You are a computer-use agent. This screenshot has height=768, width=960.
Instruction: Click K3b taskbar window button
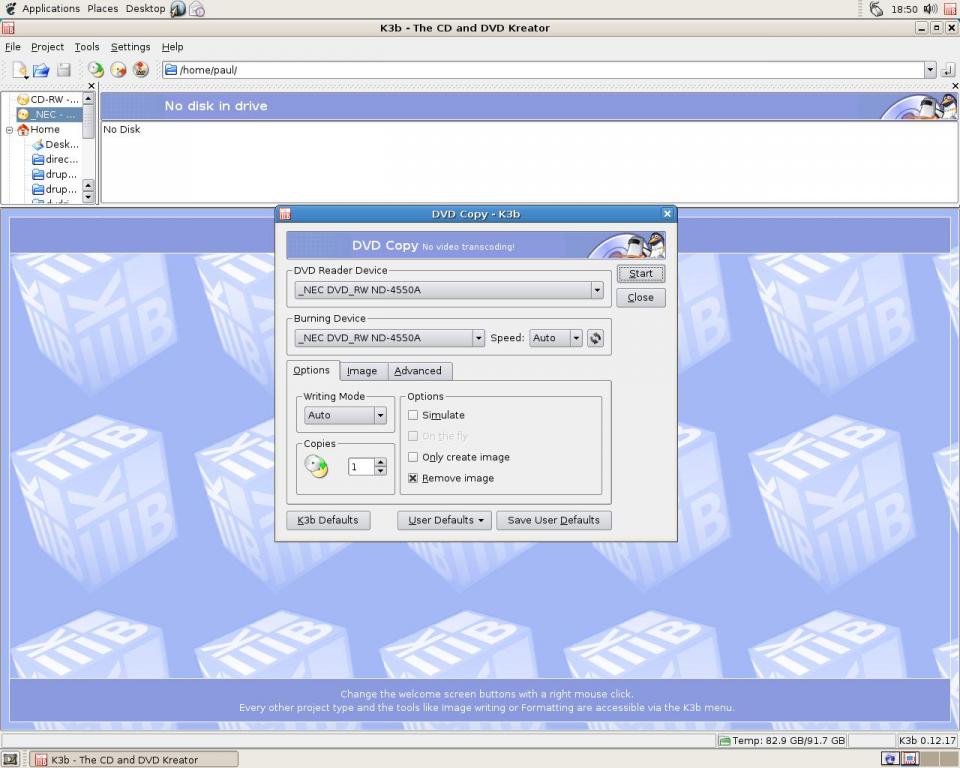[x=134, y=759]
